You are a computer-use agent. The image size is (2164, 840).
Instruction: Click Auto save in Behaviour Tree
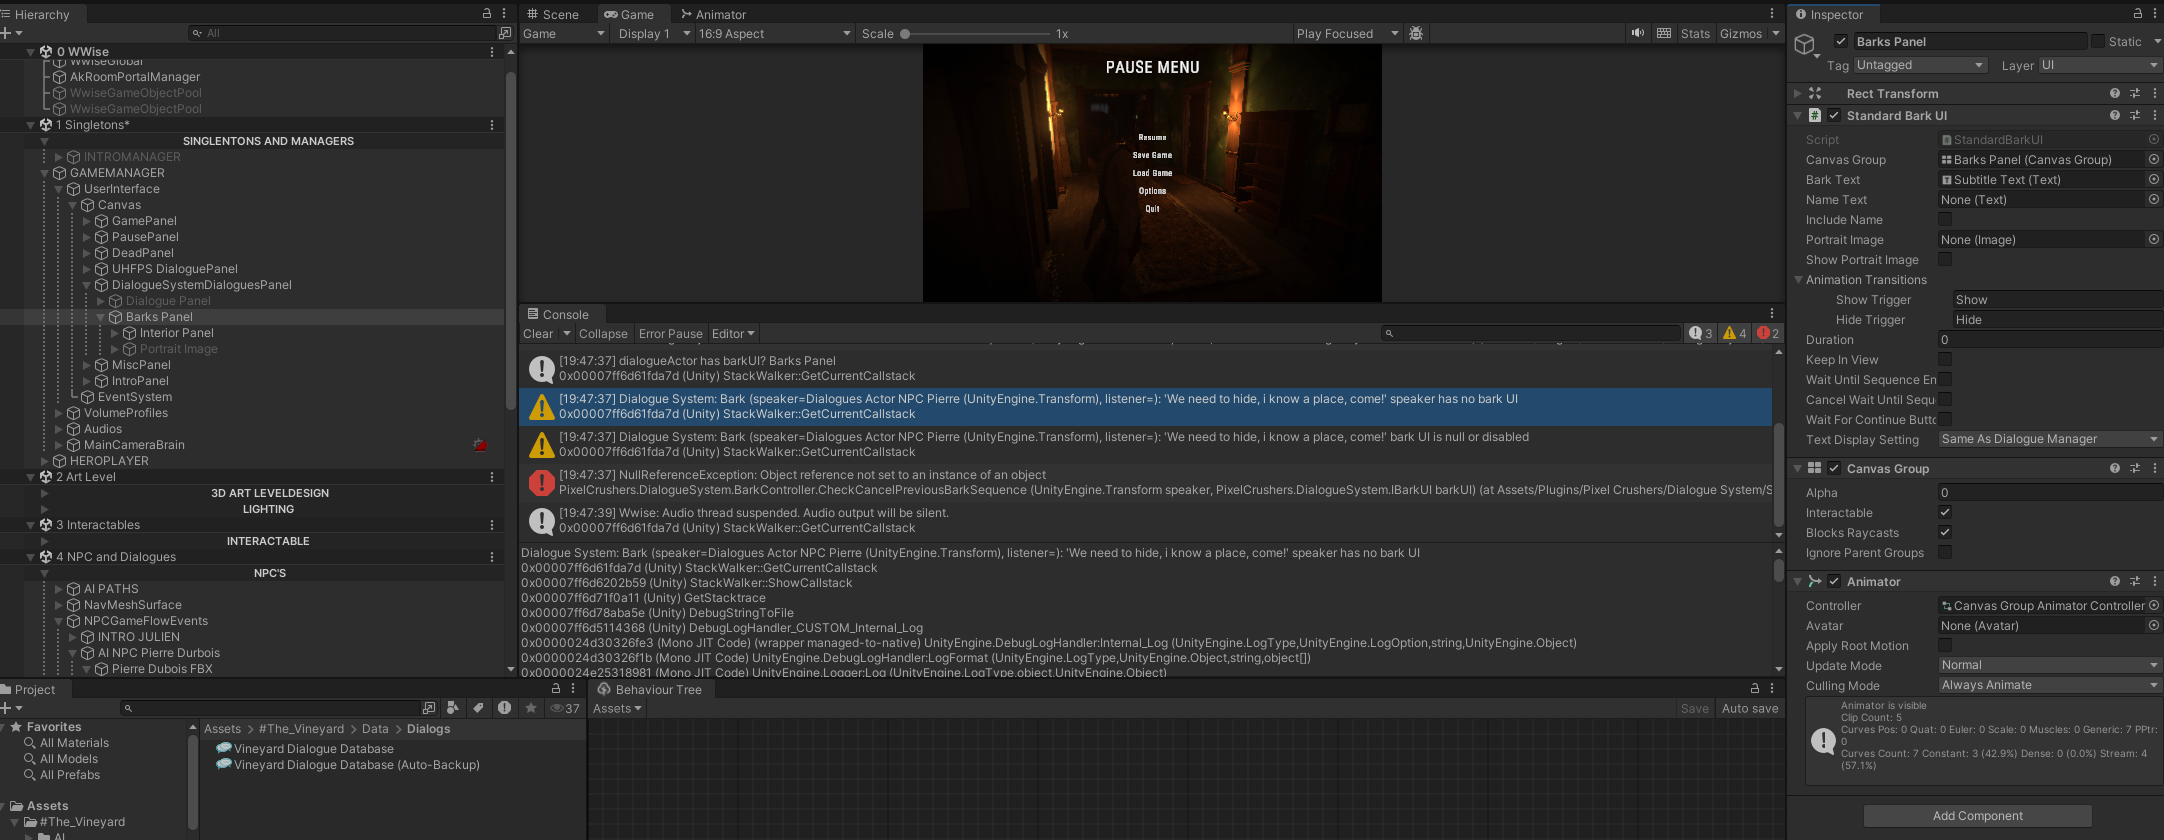click(x=1750, y=708)
